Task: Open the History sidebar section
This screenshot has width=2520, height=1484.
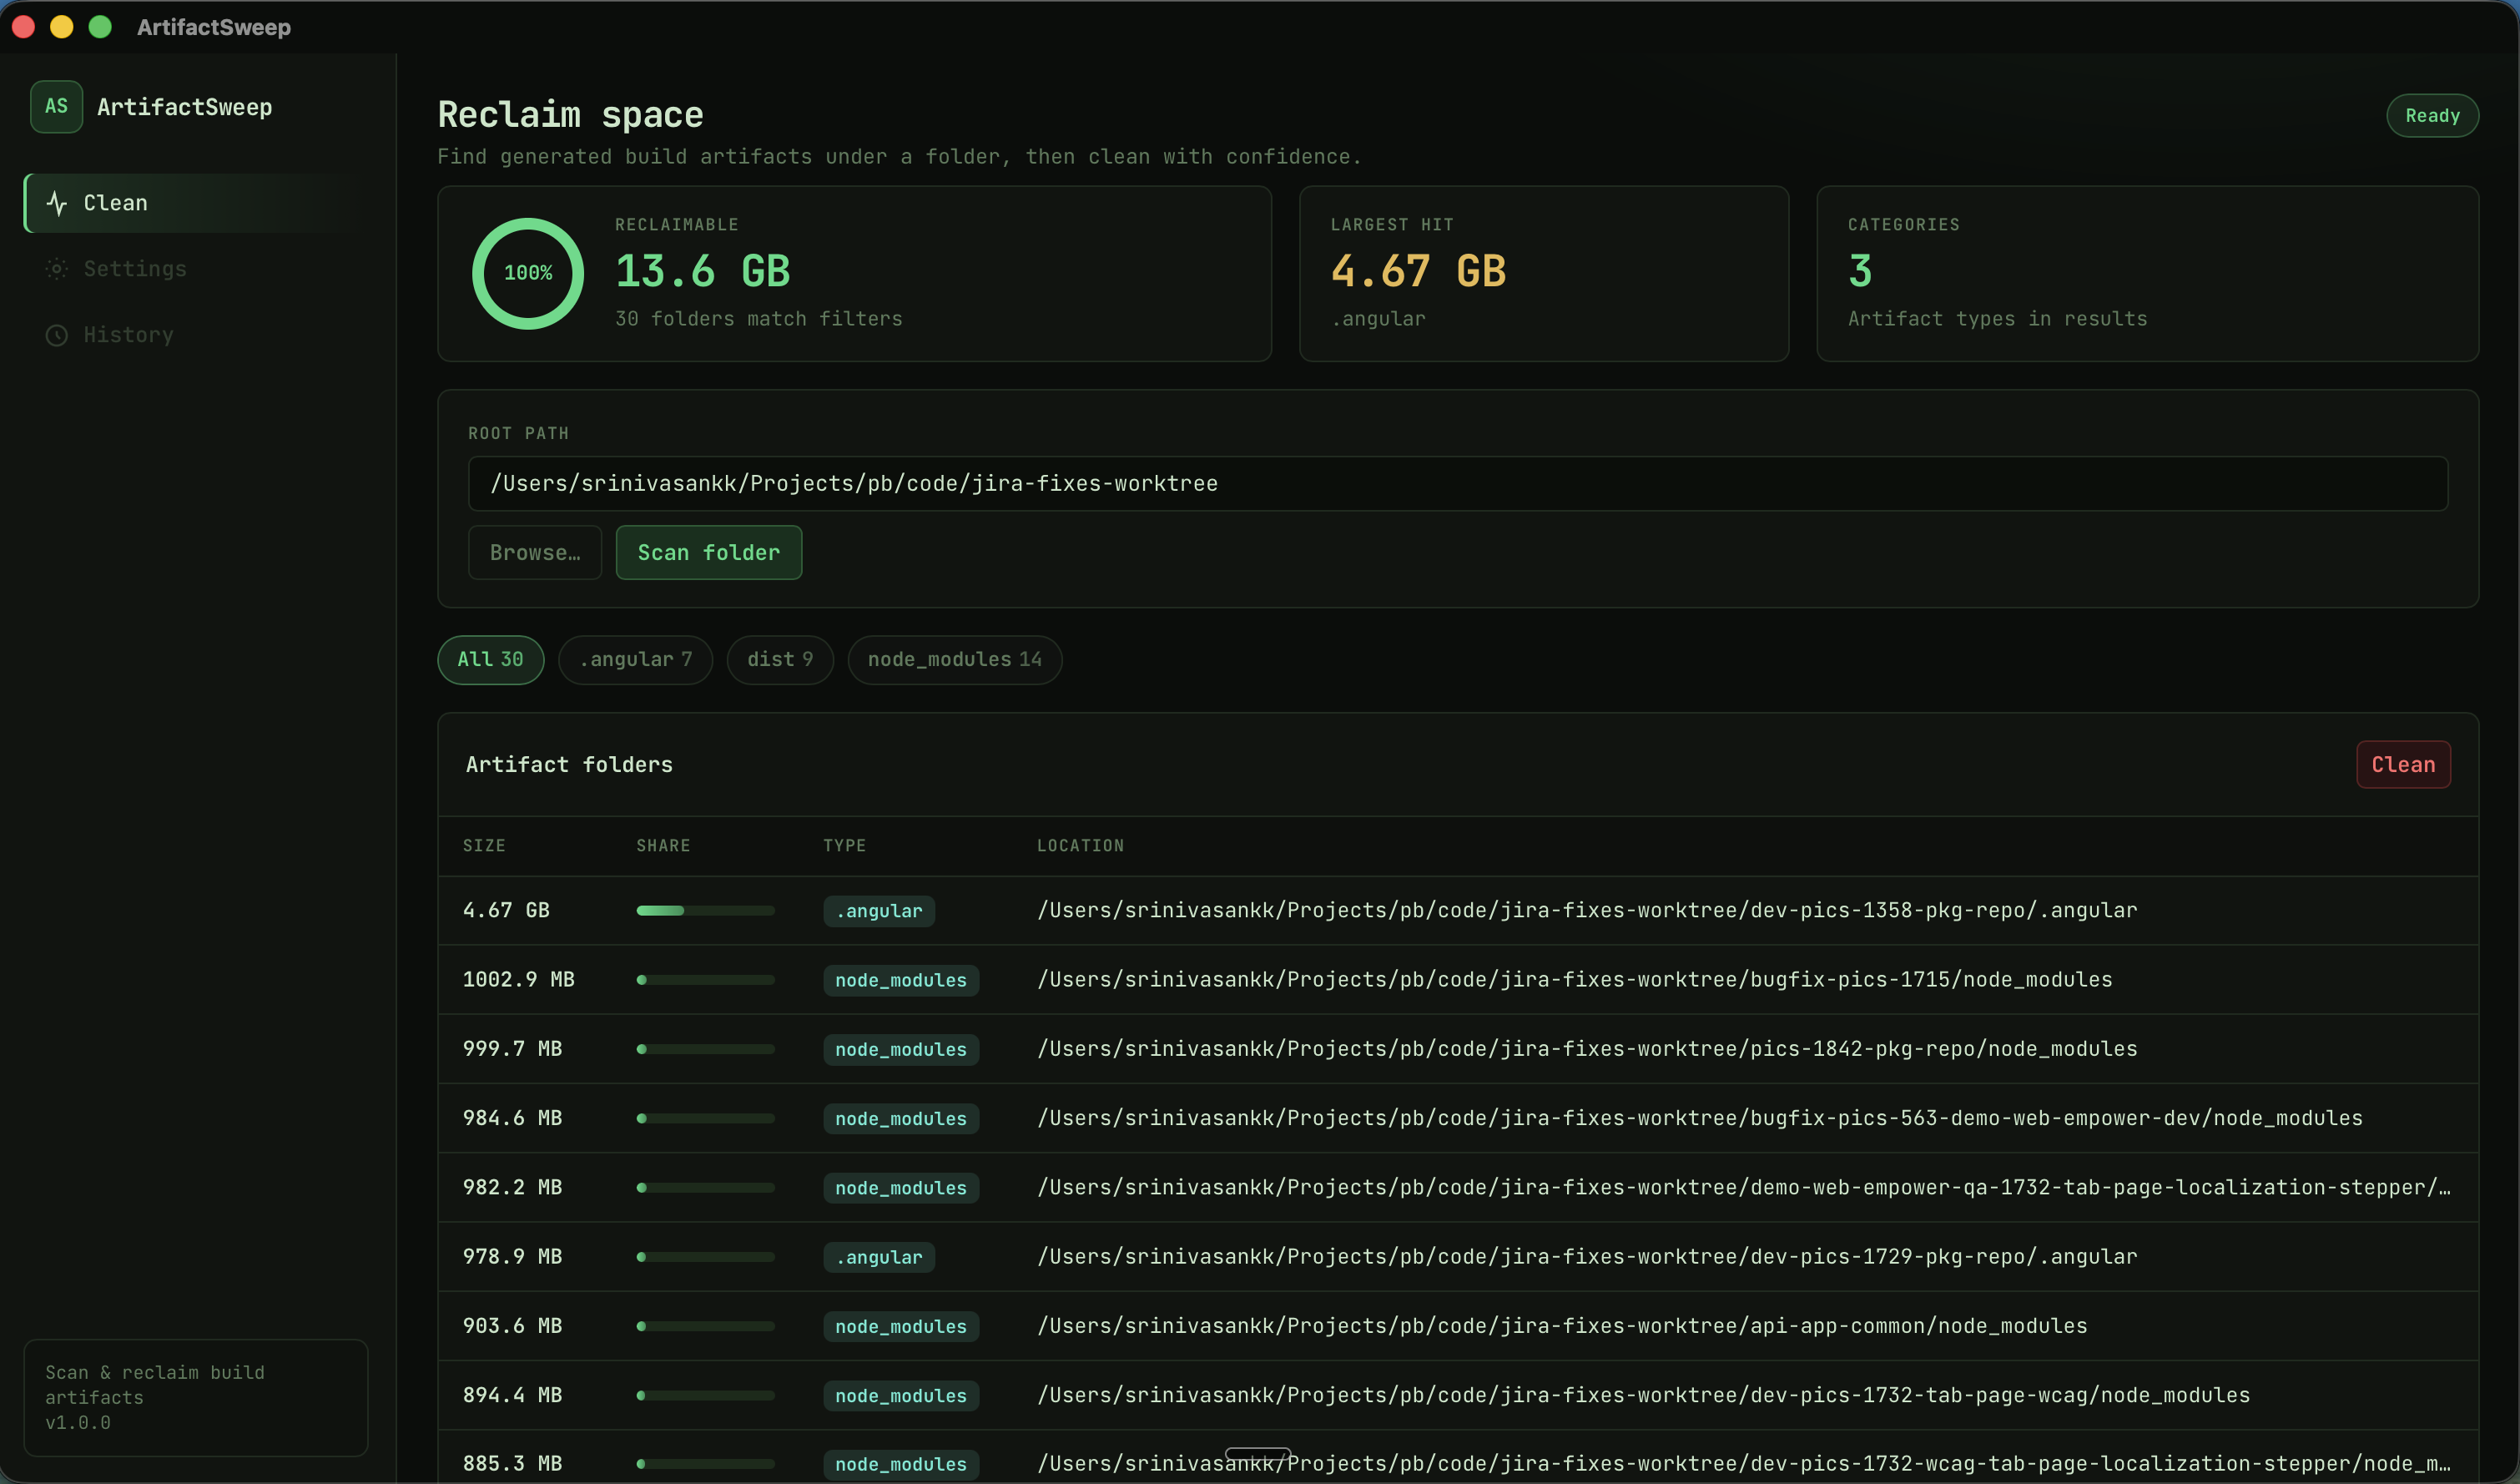Action: [196, 335]
